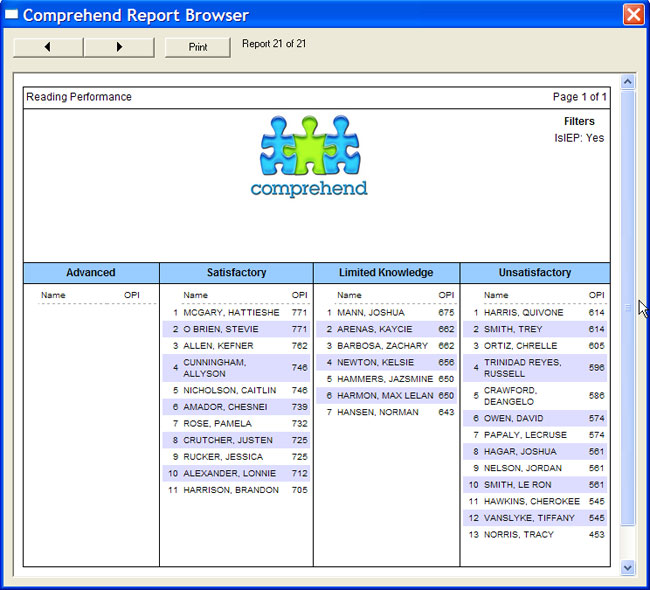Screen dimensions: 650x590
Task: Select the TRINIDAD REYES, RUSSELL row
Action: click(x=535, y=368)
